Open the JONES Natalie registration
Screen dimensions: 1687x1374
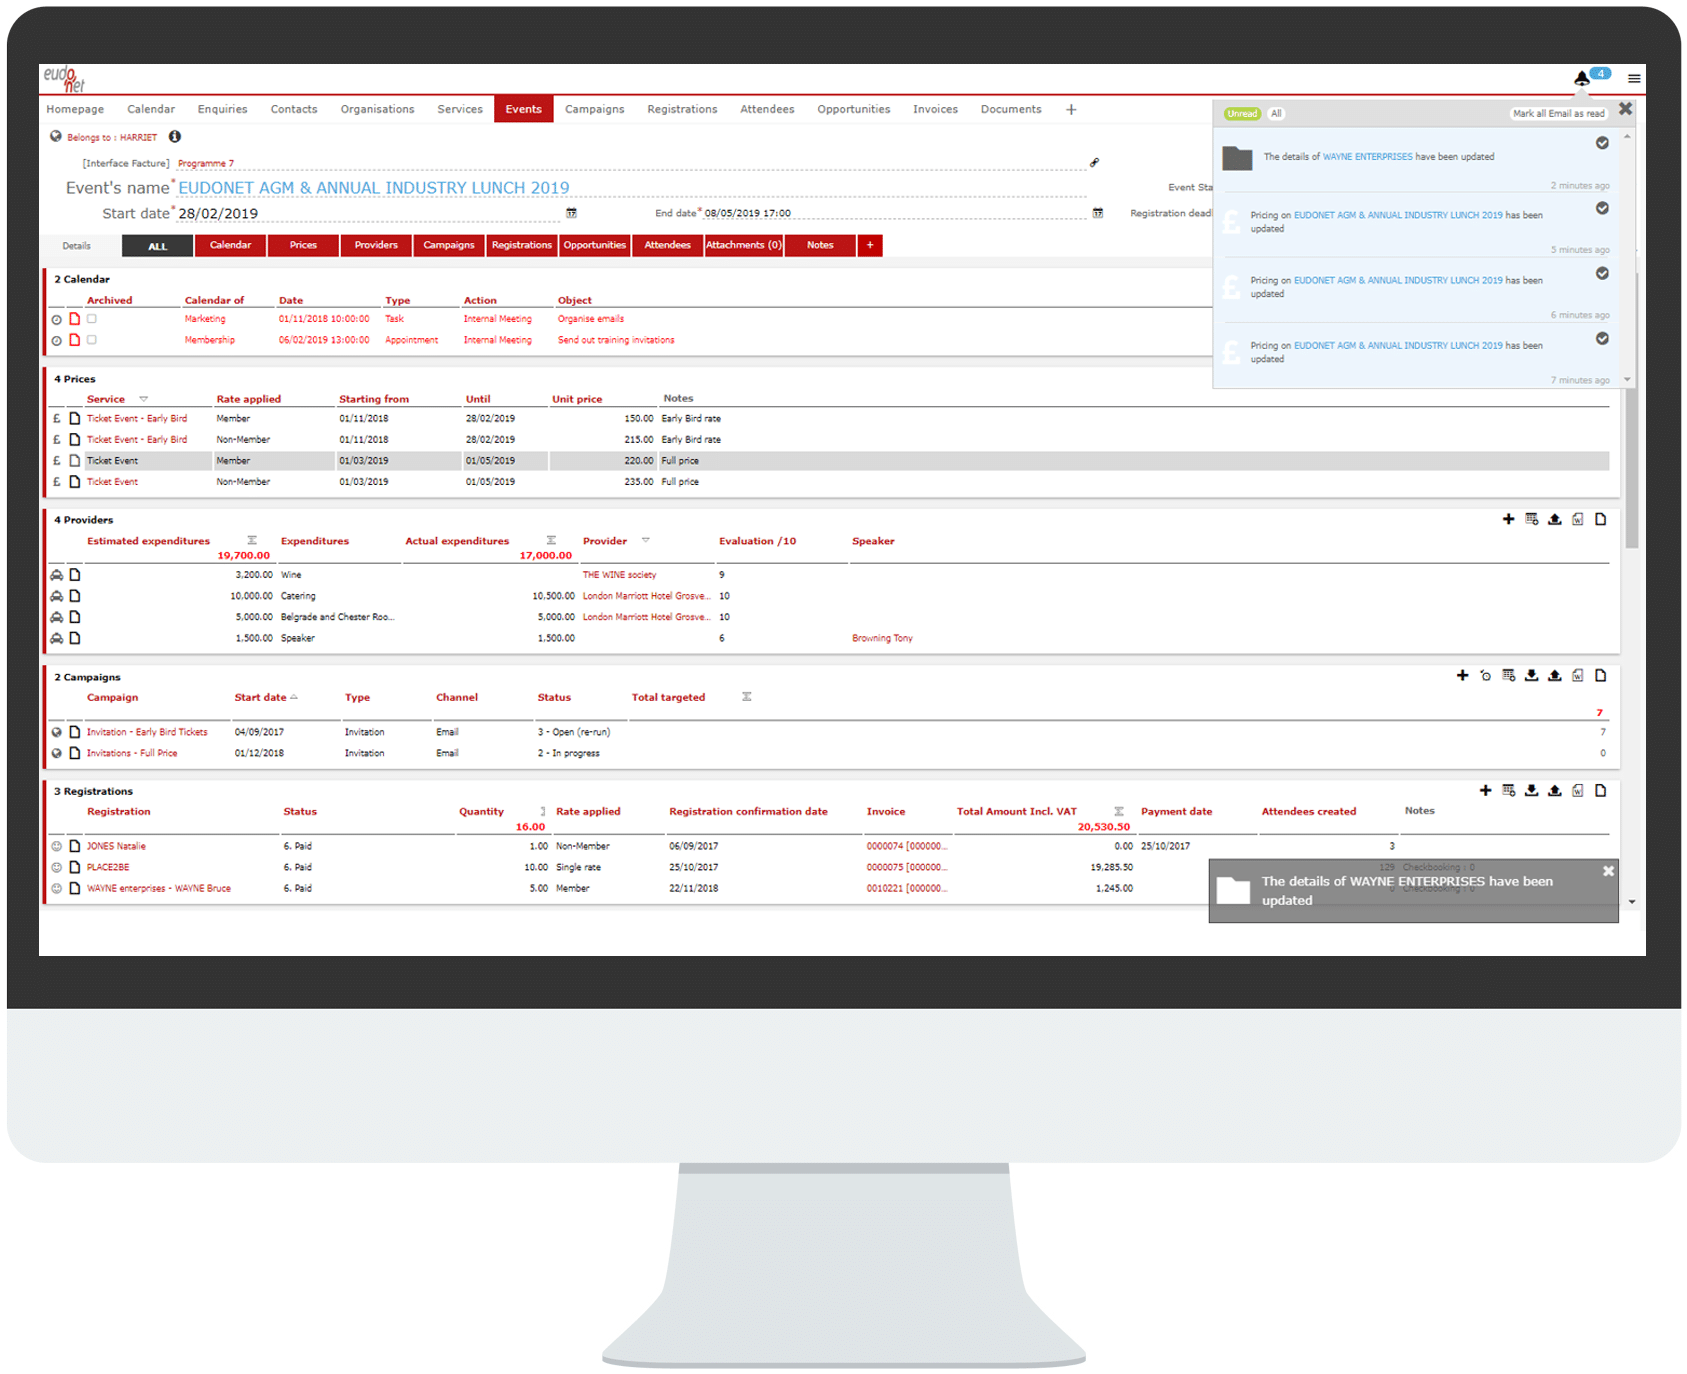(x=116, y=846)
